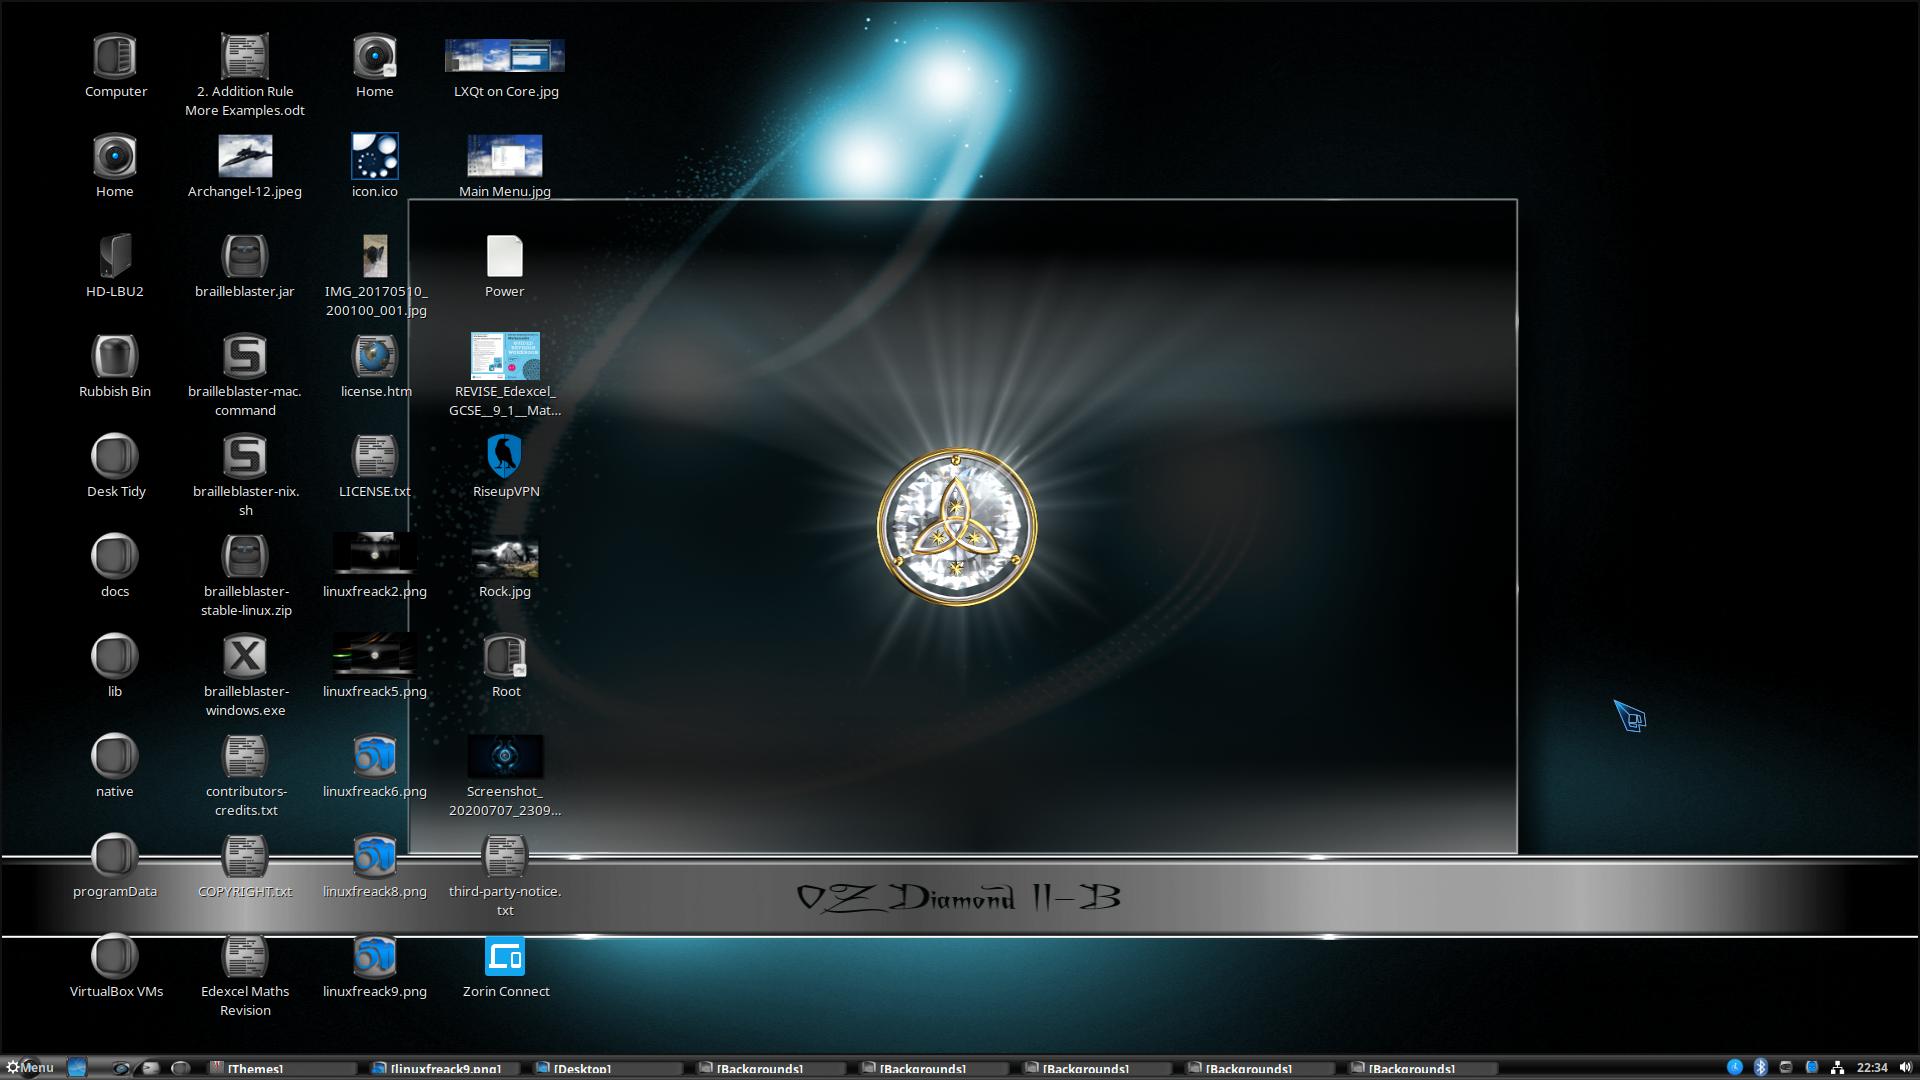Open linuxfreack9.png file
This screenshot has height=1080, width=1920.
click(x=375, y=956)
